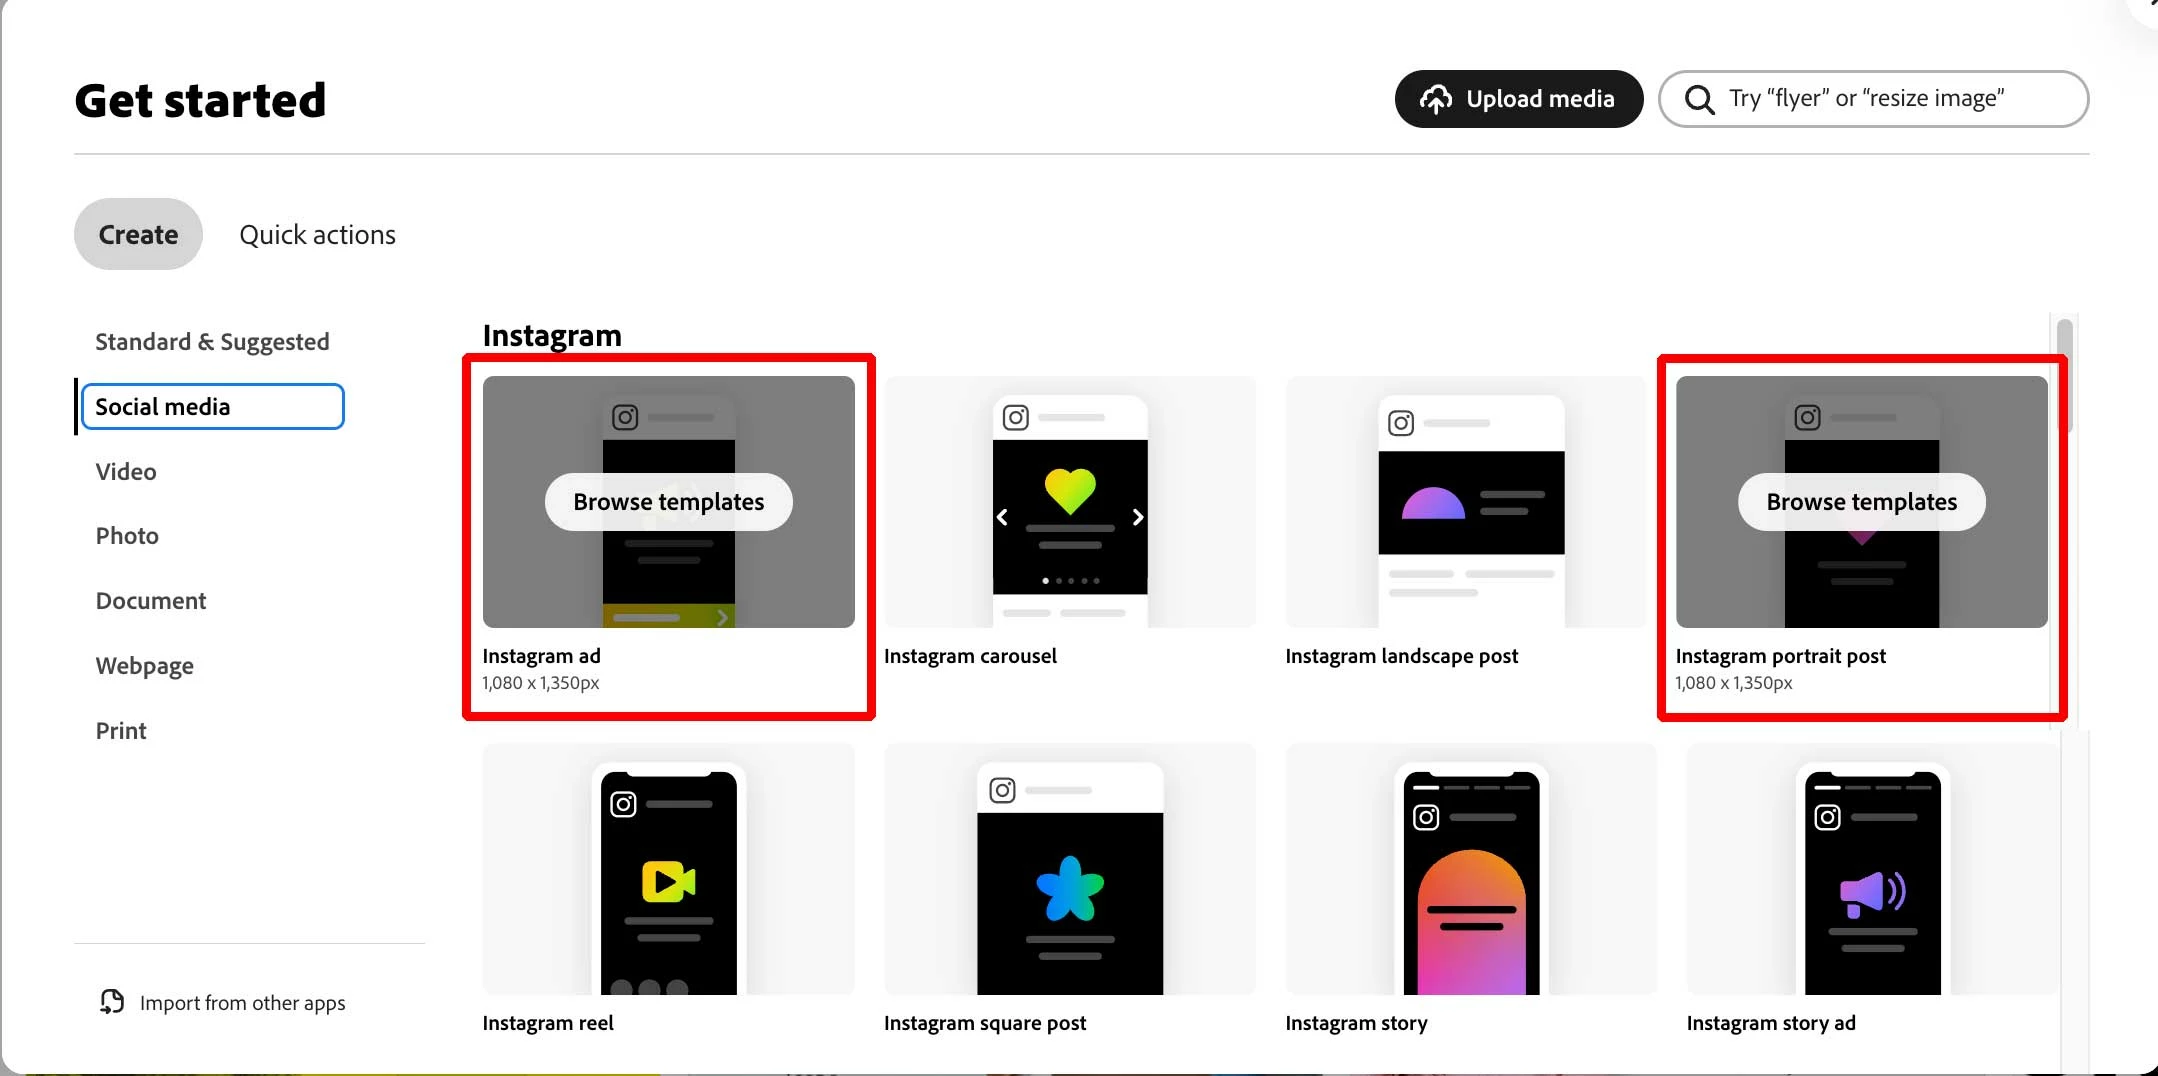Click the Instagram portrait post label

1780,656
